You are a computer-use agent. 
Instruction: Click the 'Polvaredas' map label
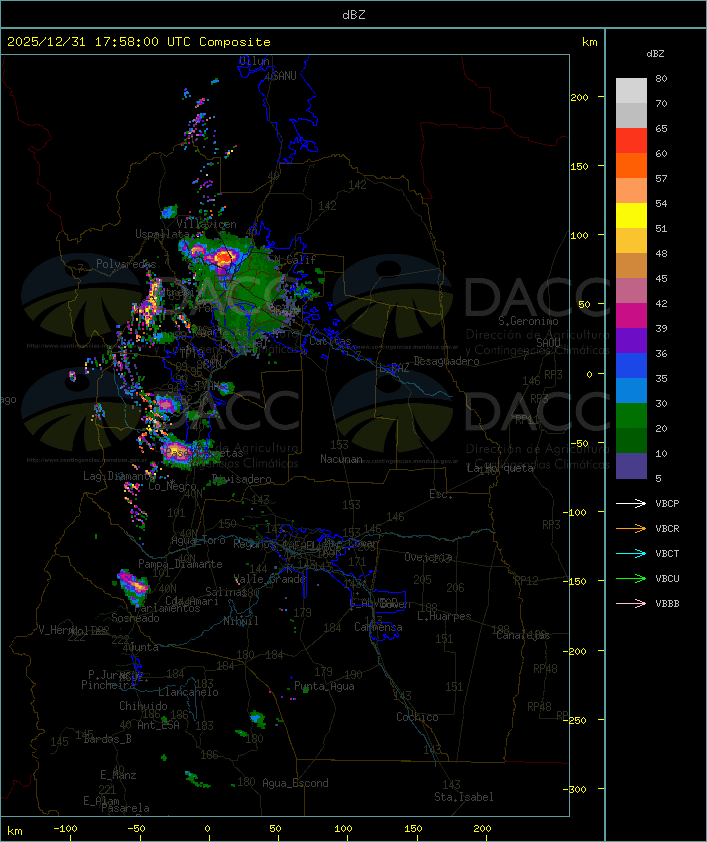pyautogui.click(x=126, y=264)
